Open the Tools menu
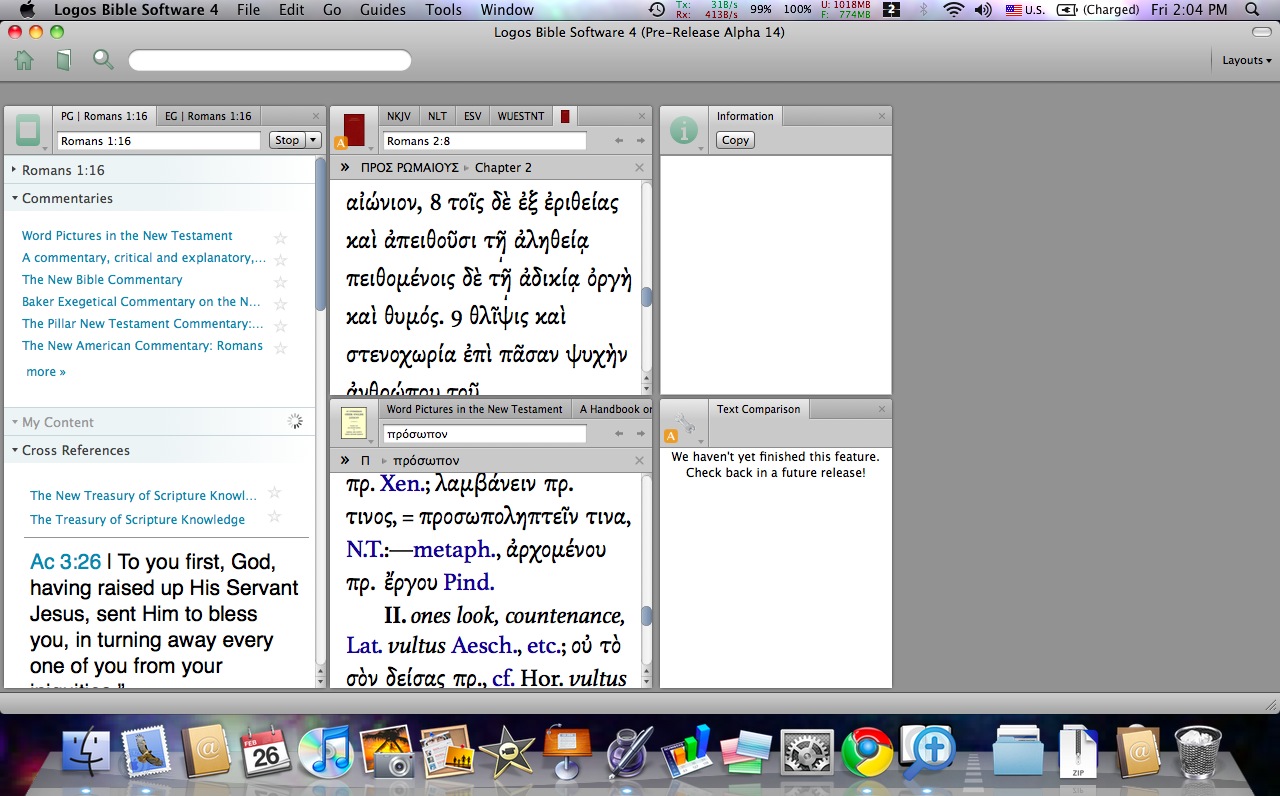The width and height of the screenshot is (1280, 796). 443,10
